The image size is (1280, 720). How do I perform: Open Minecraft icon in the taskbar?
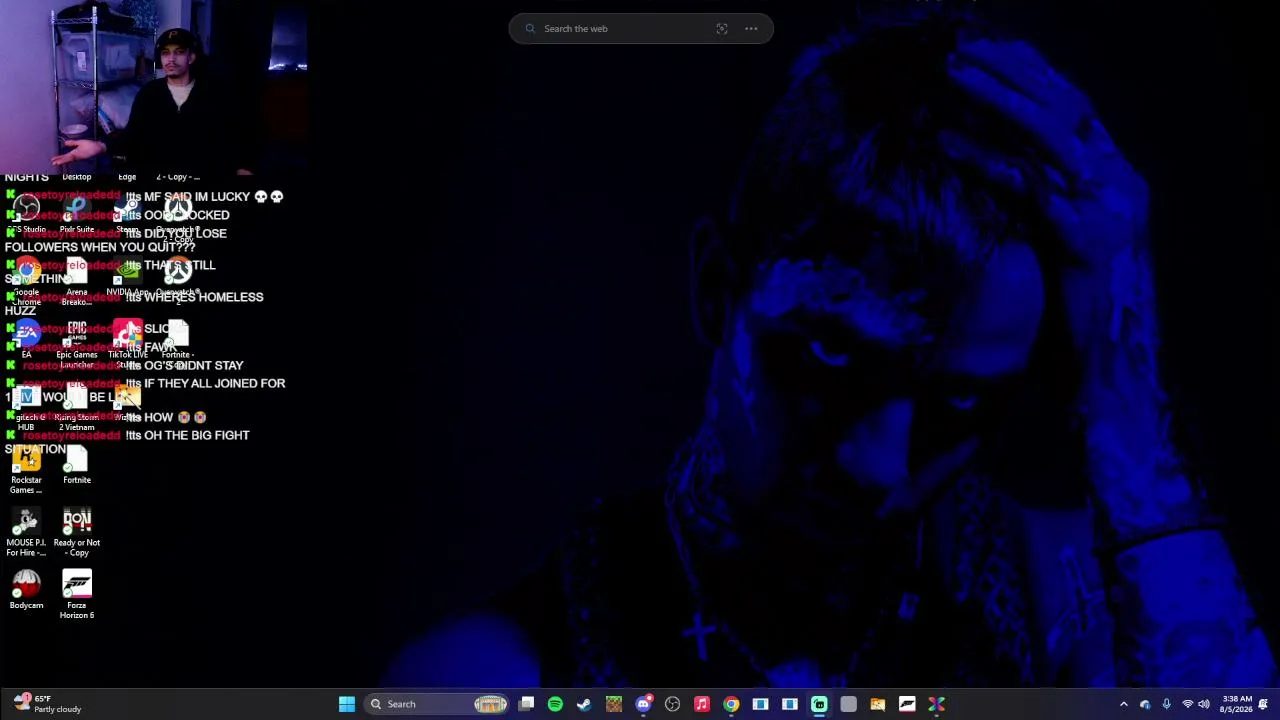613,704
